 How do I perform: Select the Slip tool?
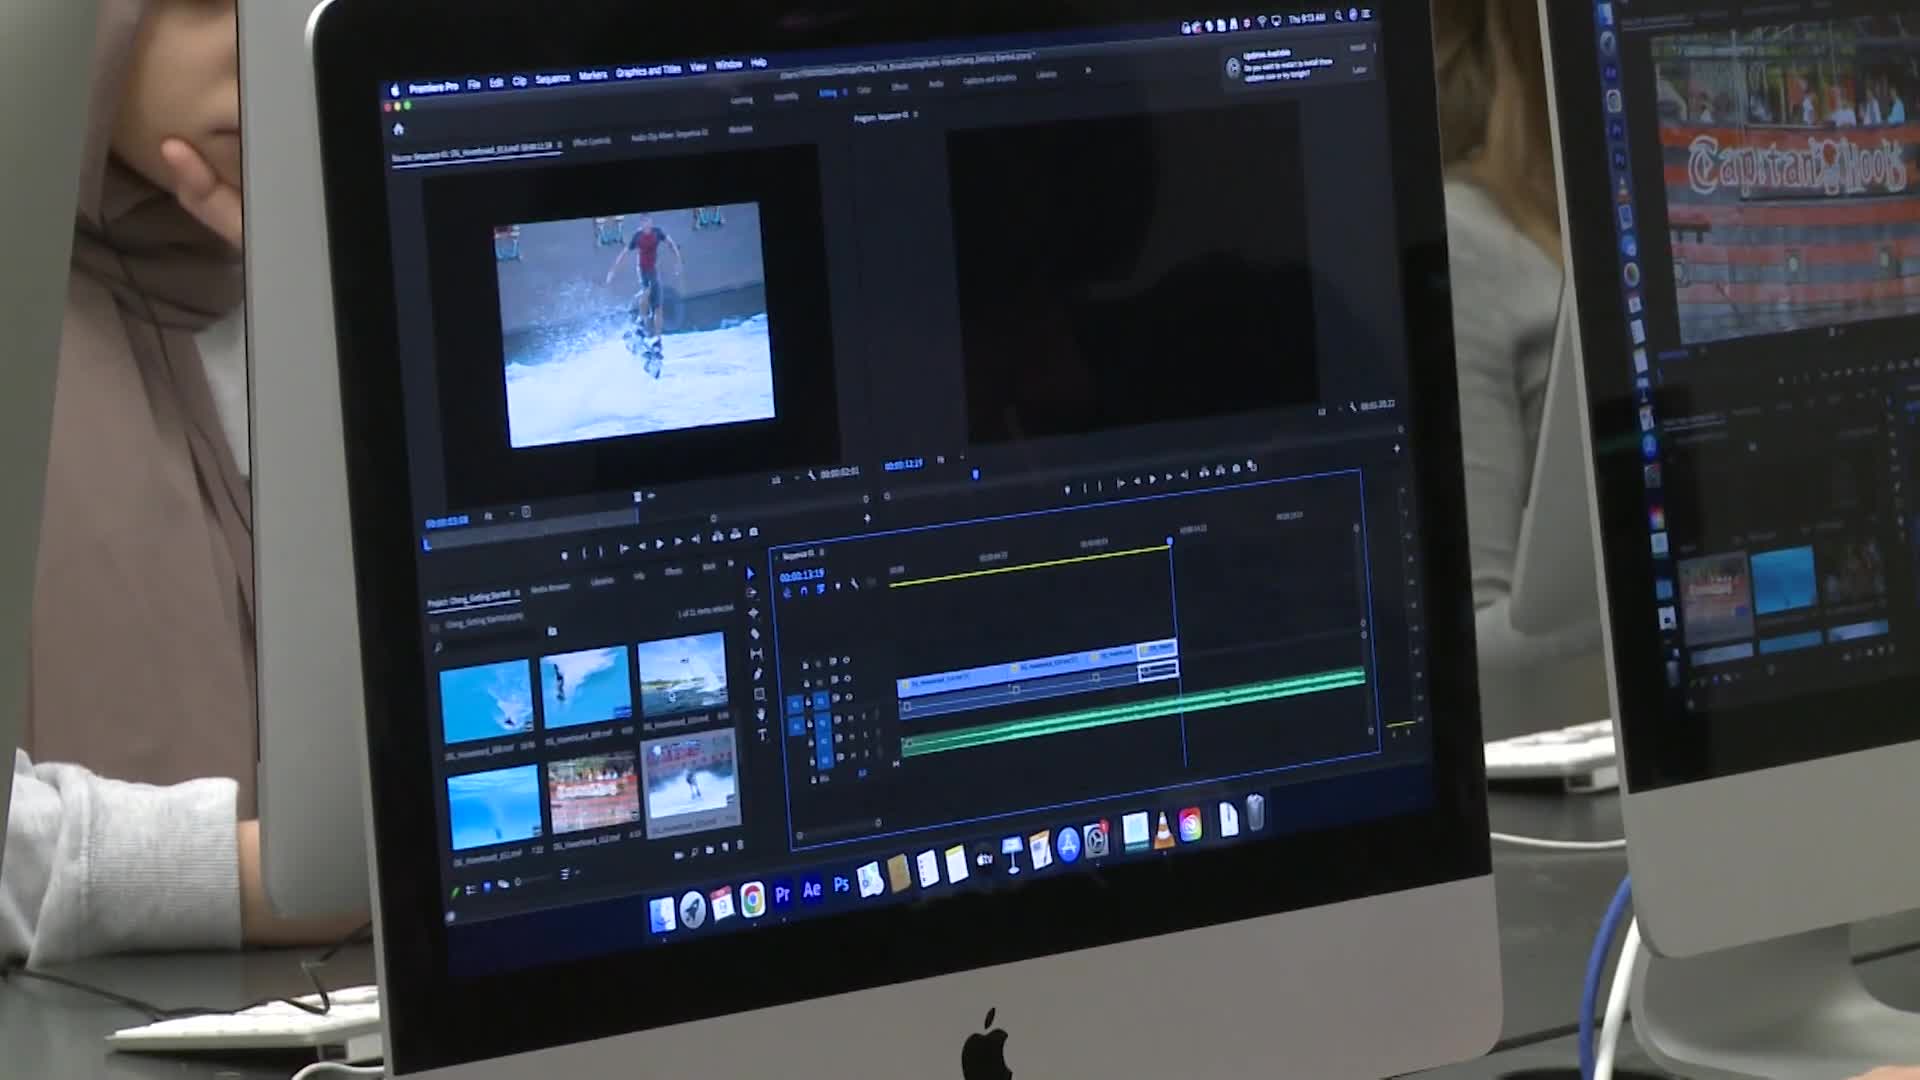[757, 654]
